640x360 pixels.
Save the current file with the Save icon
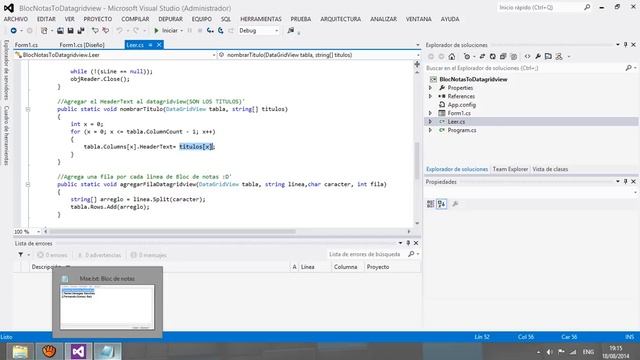click(x=70, y=31)
